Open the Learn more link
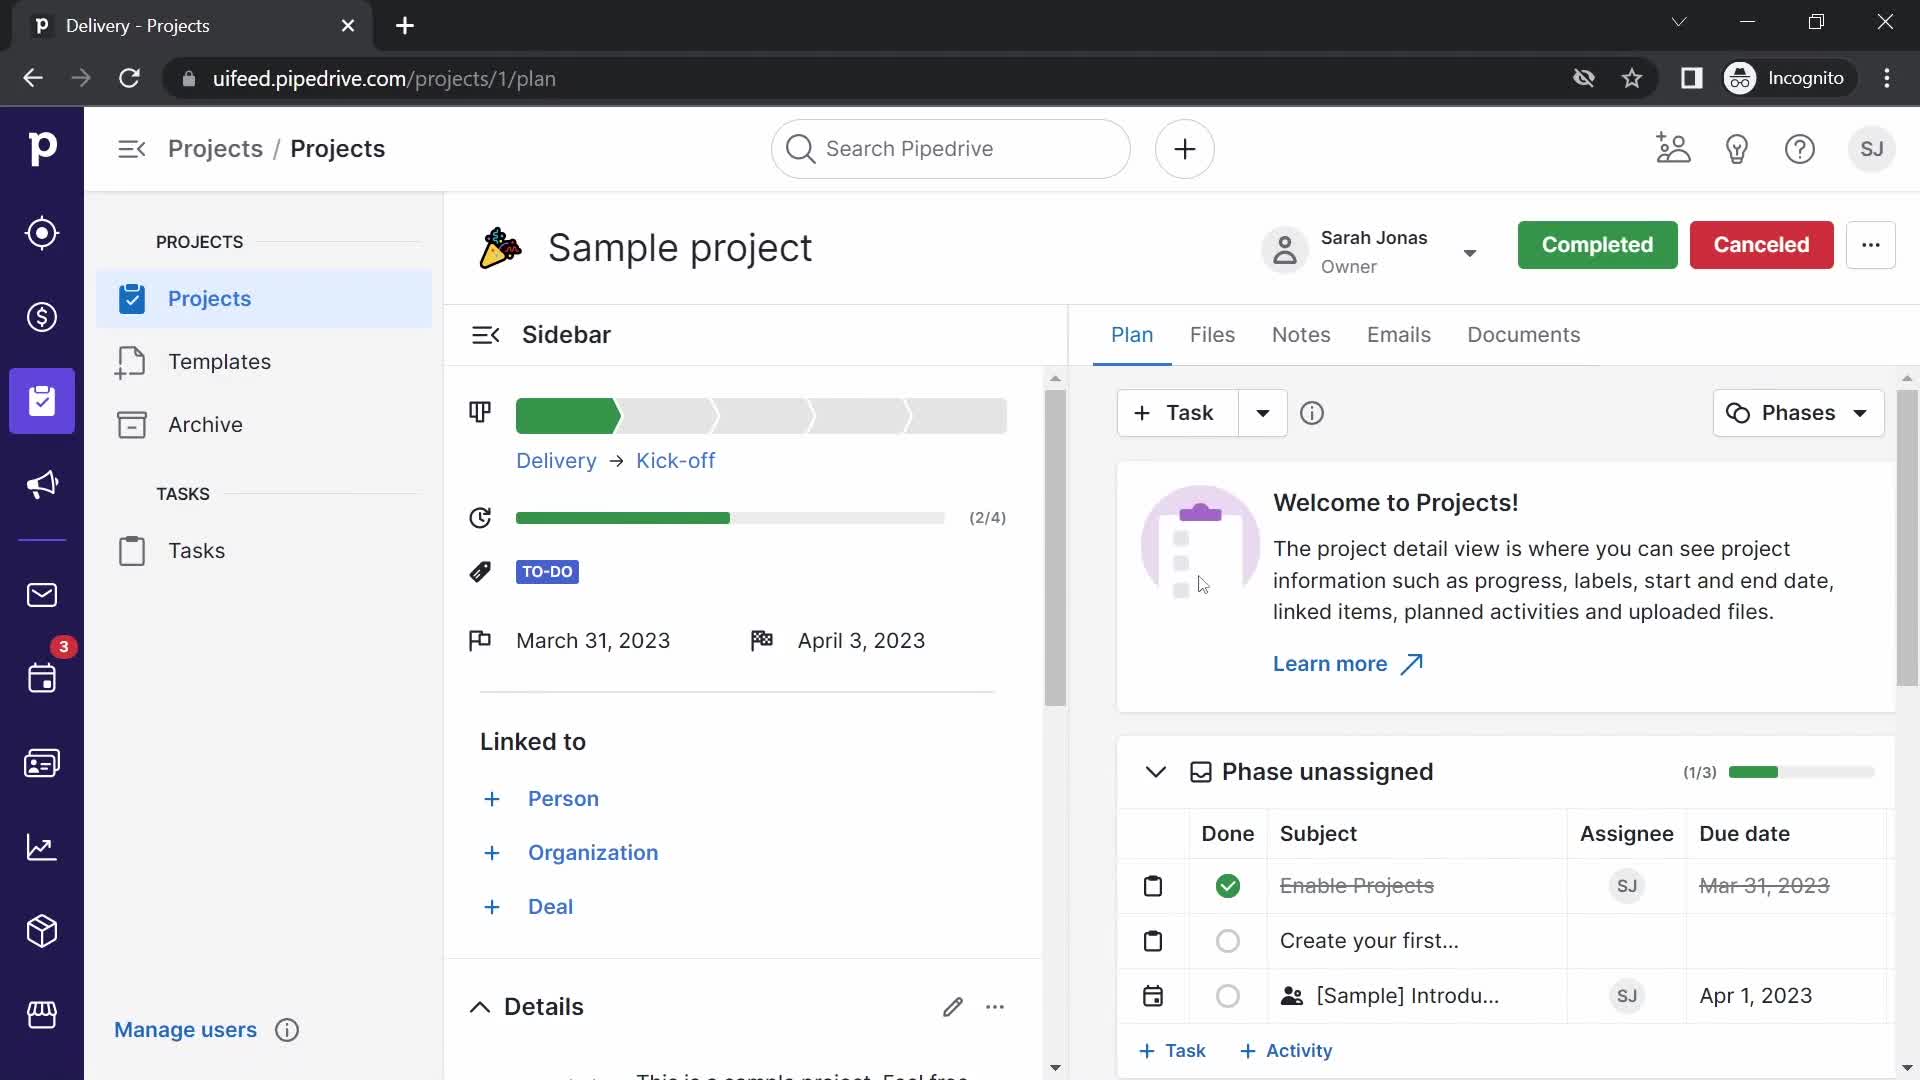This screenshot has height=1080, width=1920. coord(1347,664)
